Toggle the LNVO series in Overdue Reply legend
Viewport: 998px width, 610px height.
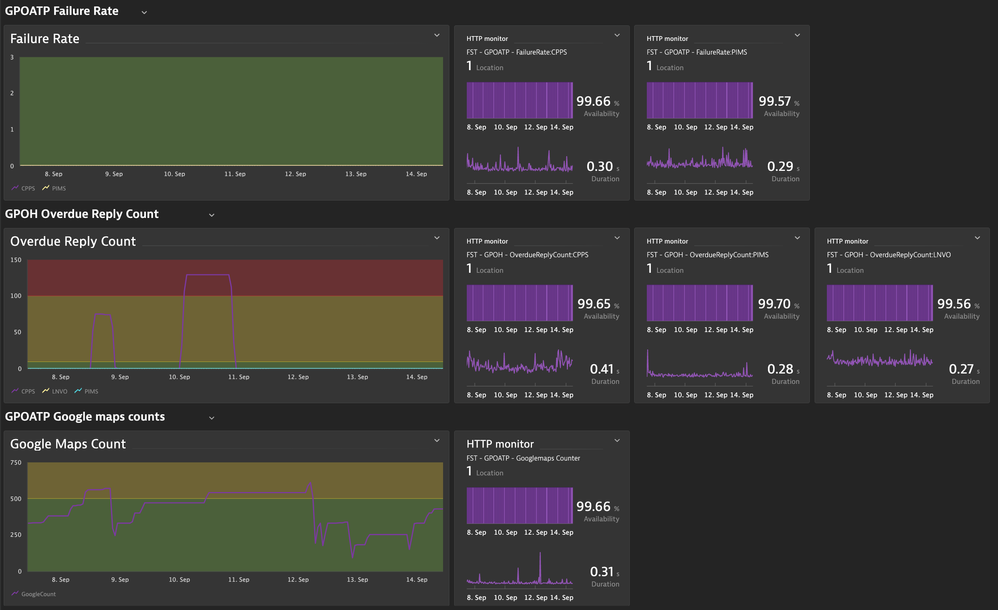[x=56, y=391]
